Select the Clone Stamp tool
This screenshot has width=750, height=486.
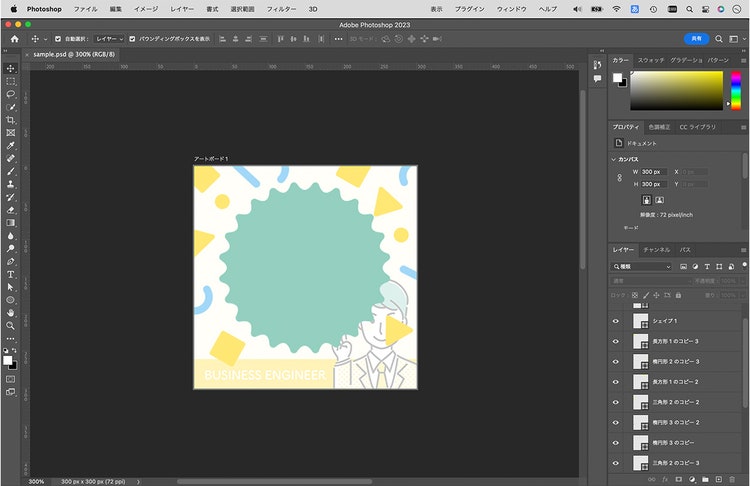(x=11, y=184)
